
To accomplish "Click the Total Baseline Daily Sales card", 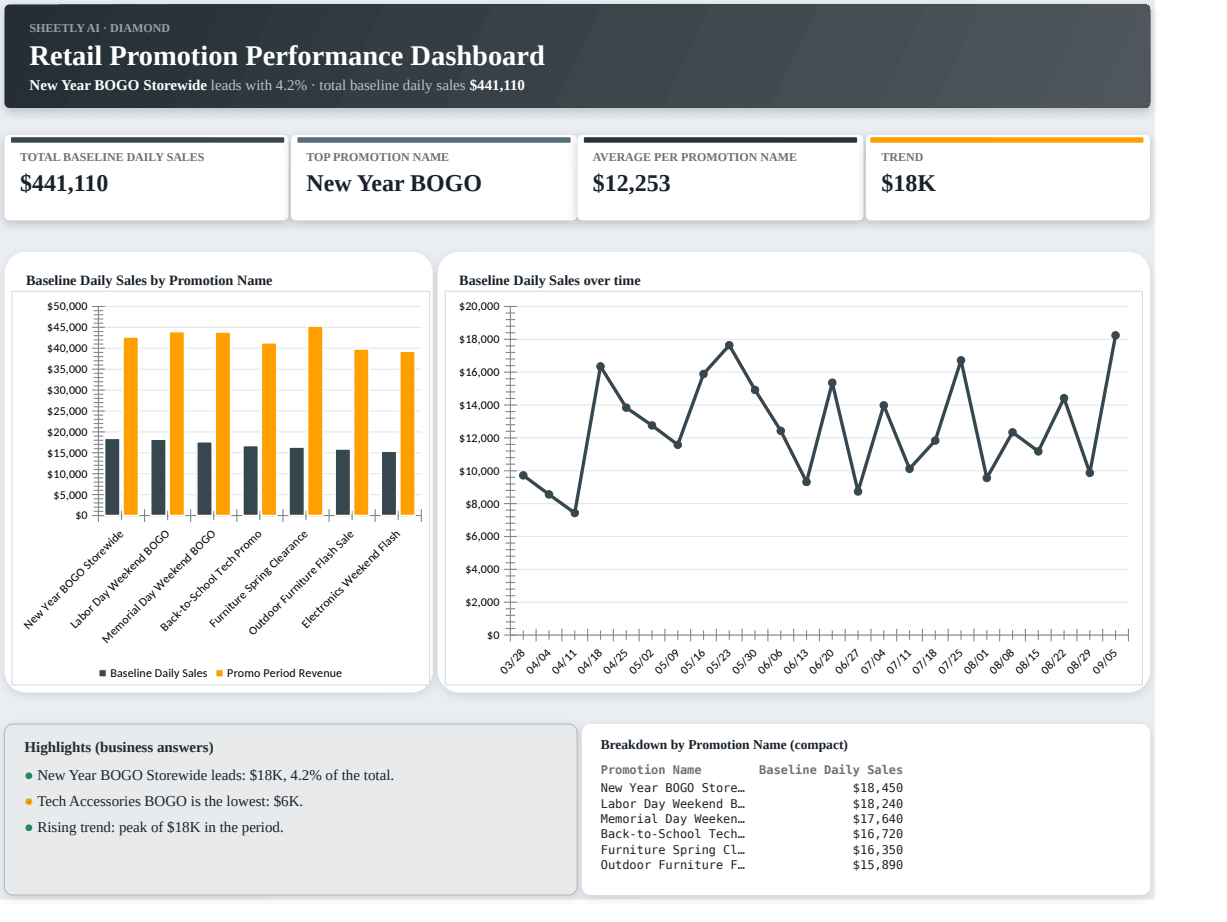I will (x=146, y=178).
